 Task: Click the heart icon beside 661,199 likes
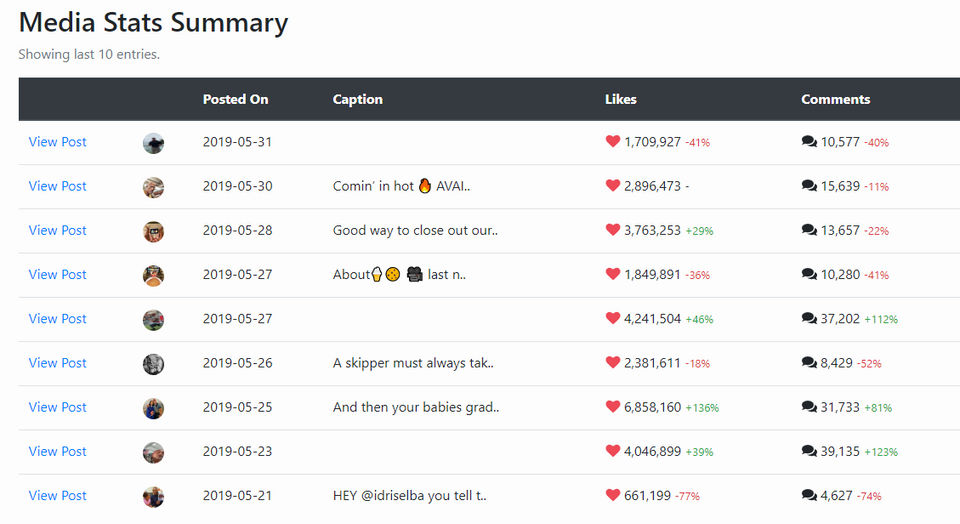[x=613, y=495]
